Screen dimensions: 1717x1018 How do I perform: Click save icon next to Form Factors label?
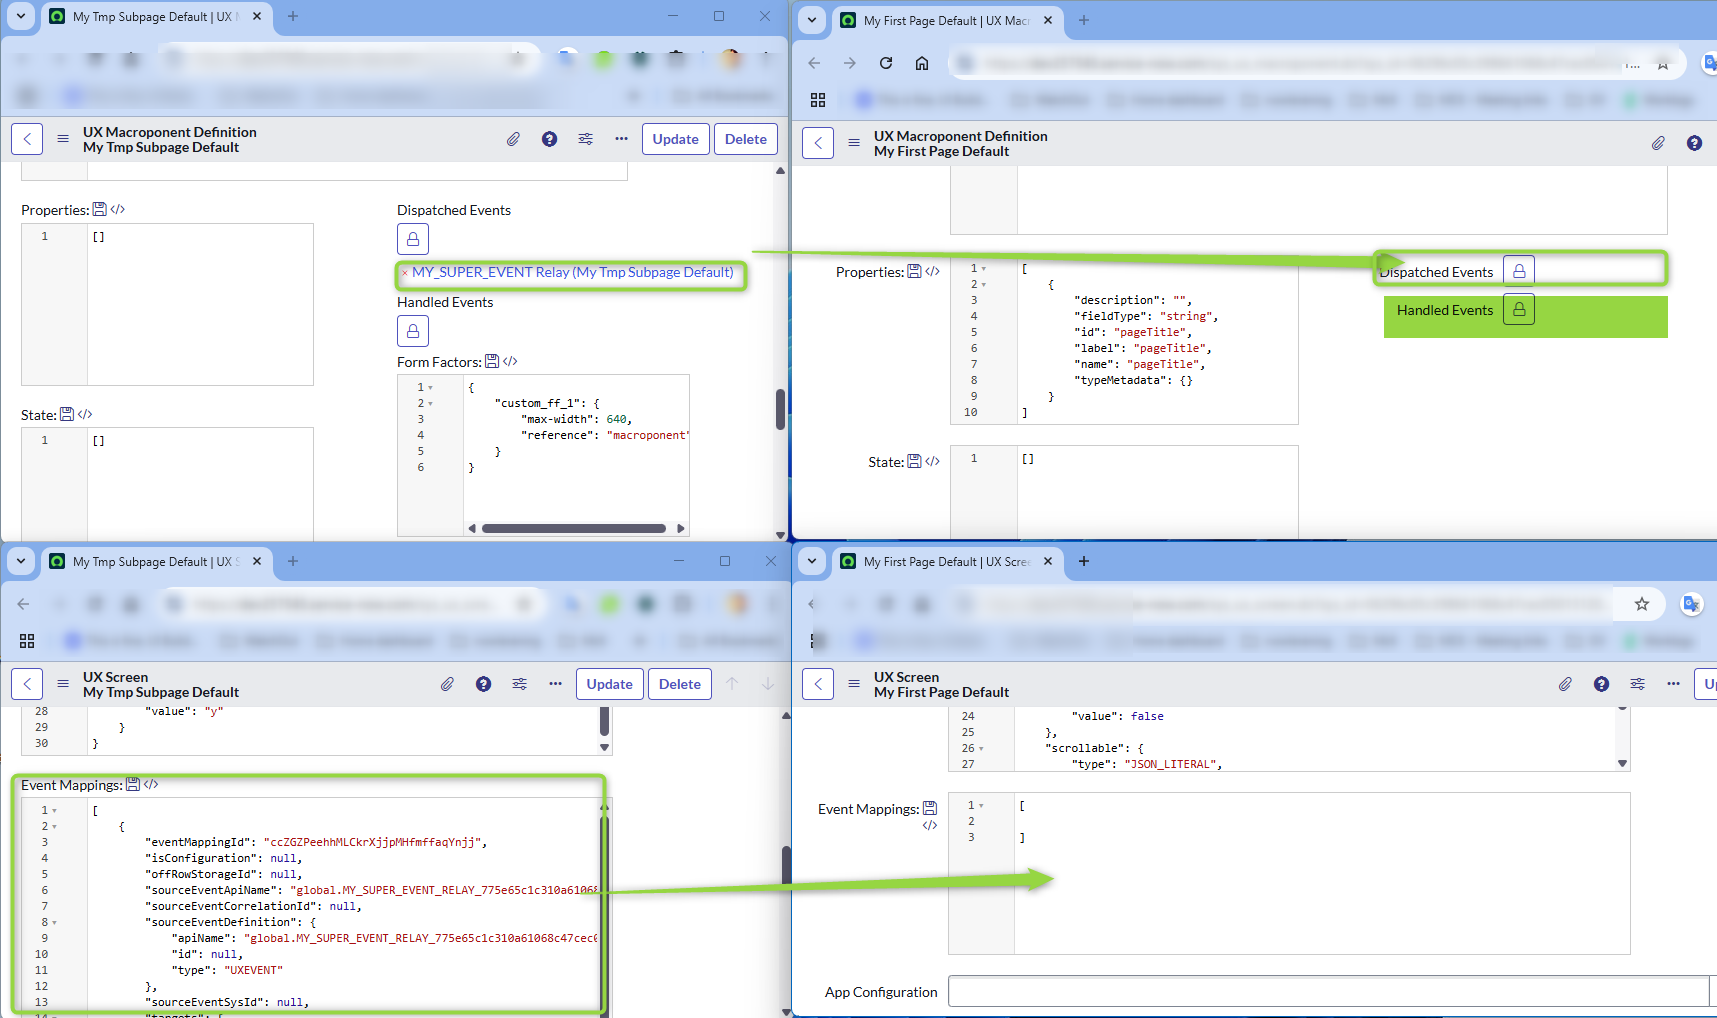click(492, 362)
